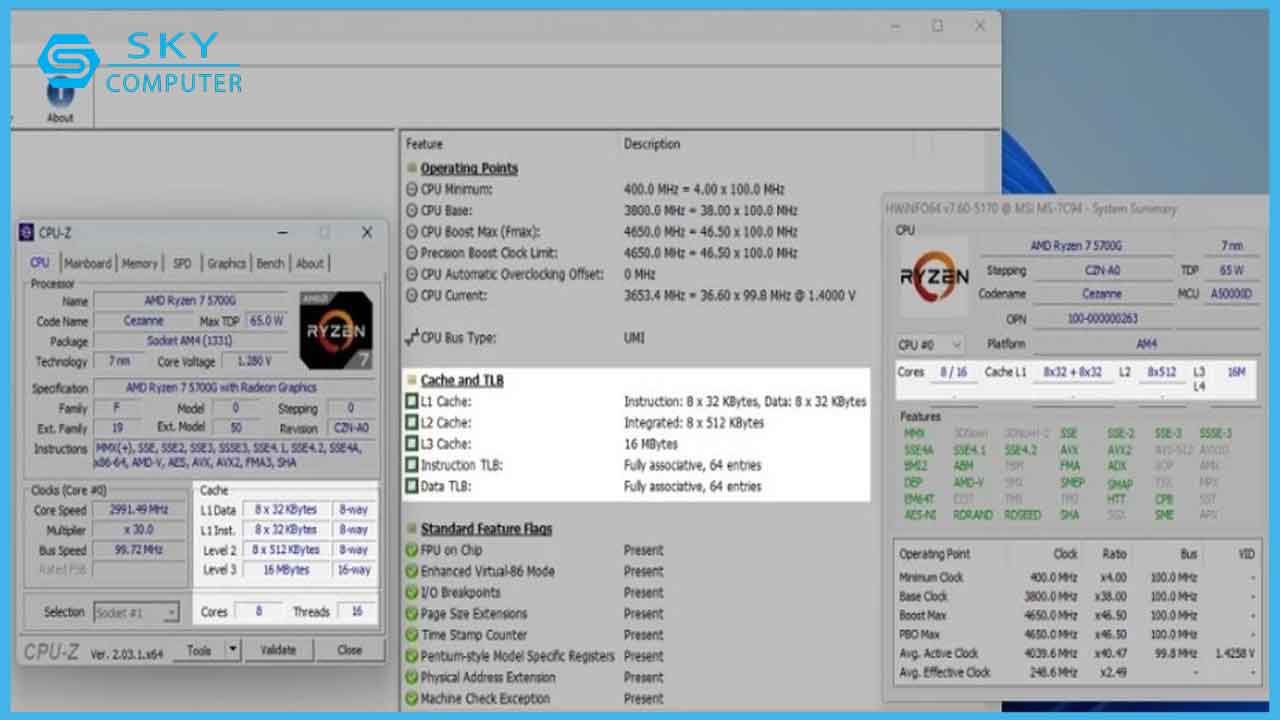
Task: Select the Standard Feature Flags section header
Action: 486,529
